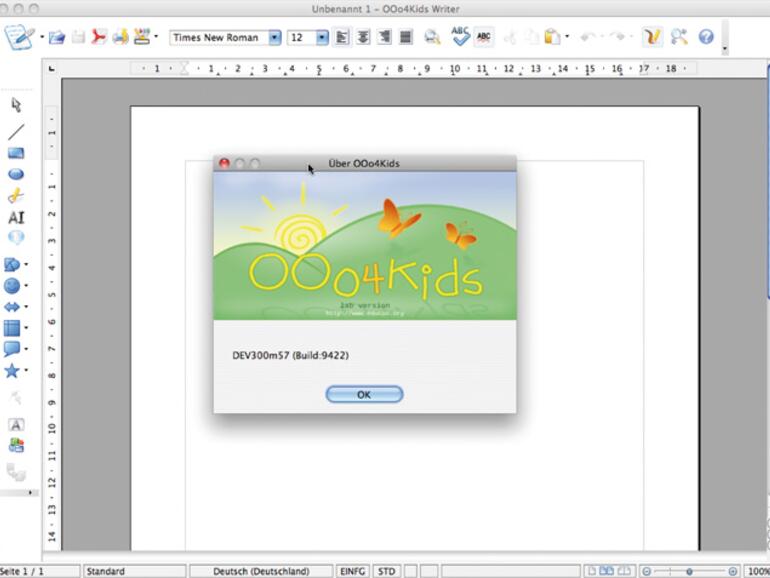
Task: Open the Block Arrows dropdown
Action: (27, 307)
